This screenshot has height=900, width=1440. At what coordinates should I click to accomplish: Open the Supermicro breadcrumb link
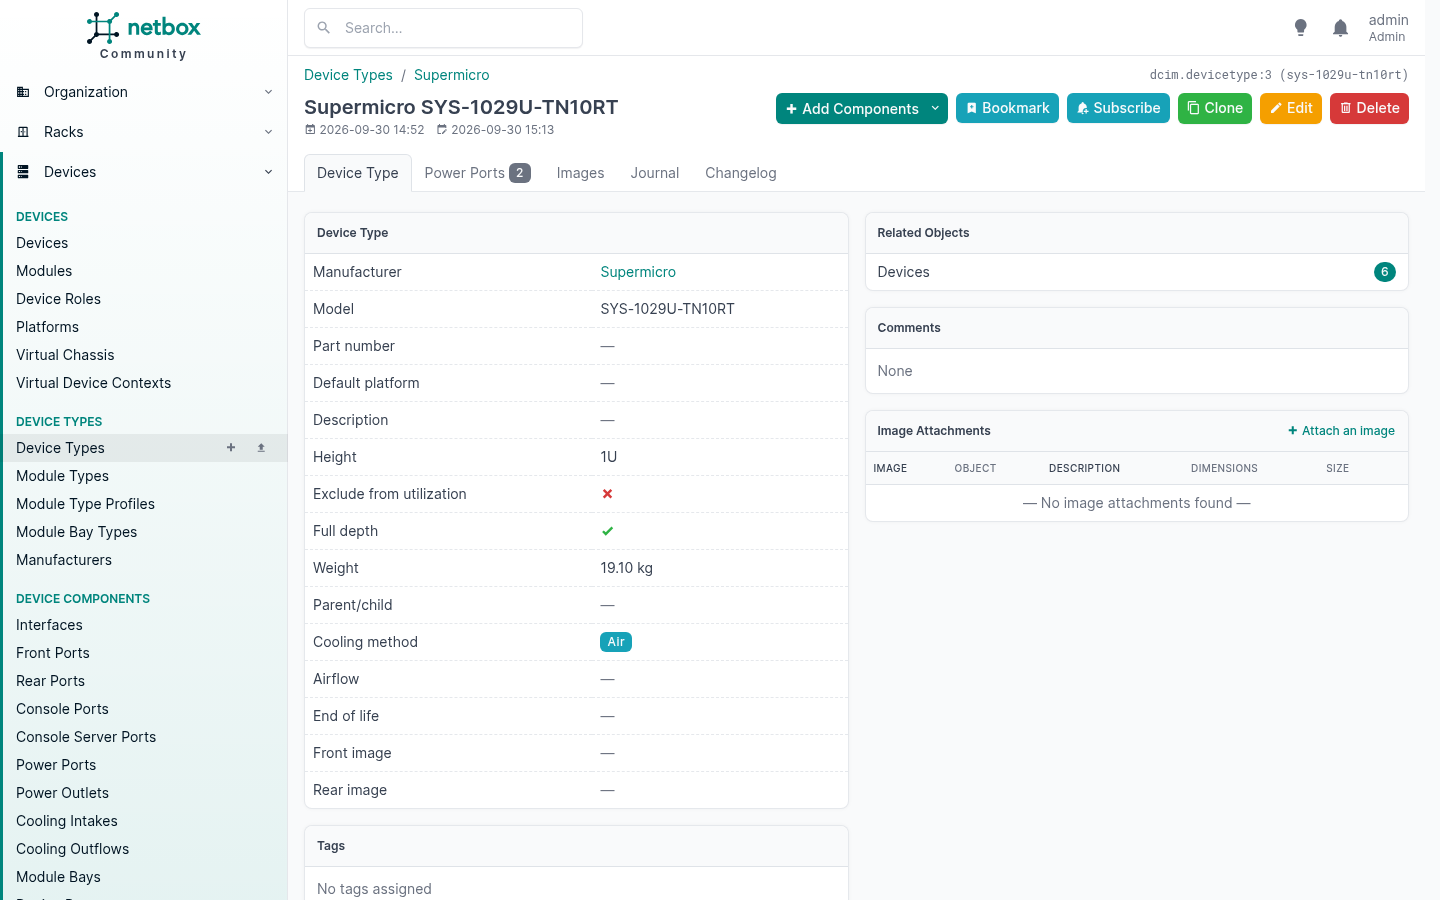click(x=452, y=75)
